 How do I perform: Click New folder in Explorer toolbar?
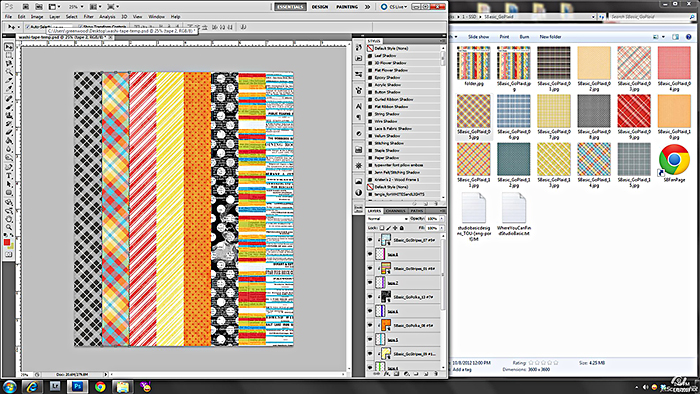point(550,37)
